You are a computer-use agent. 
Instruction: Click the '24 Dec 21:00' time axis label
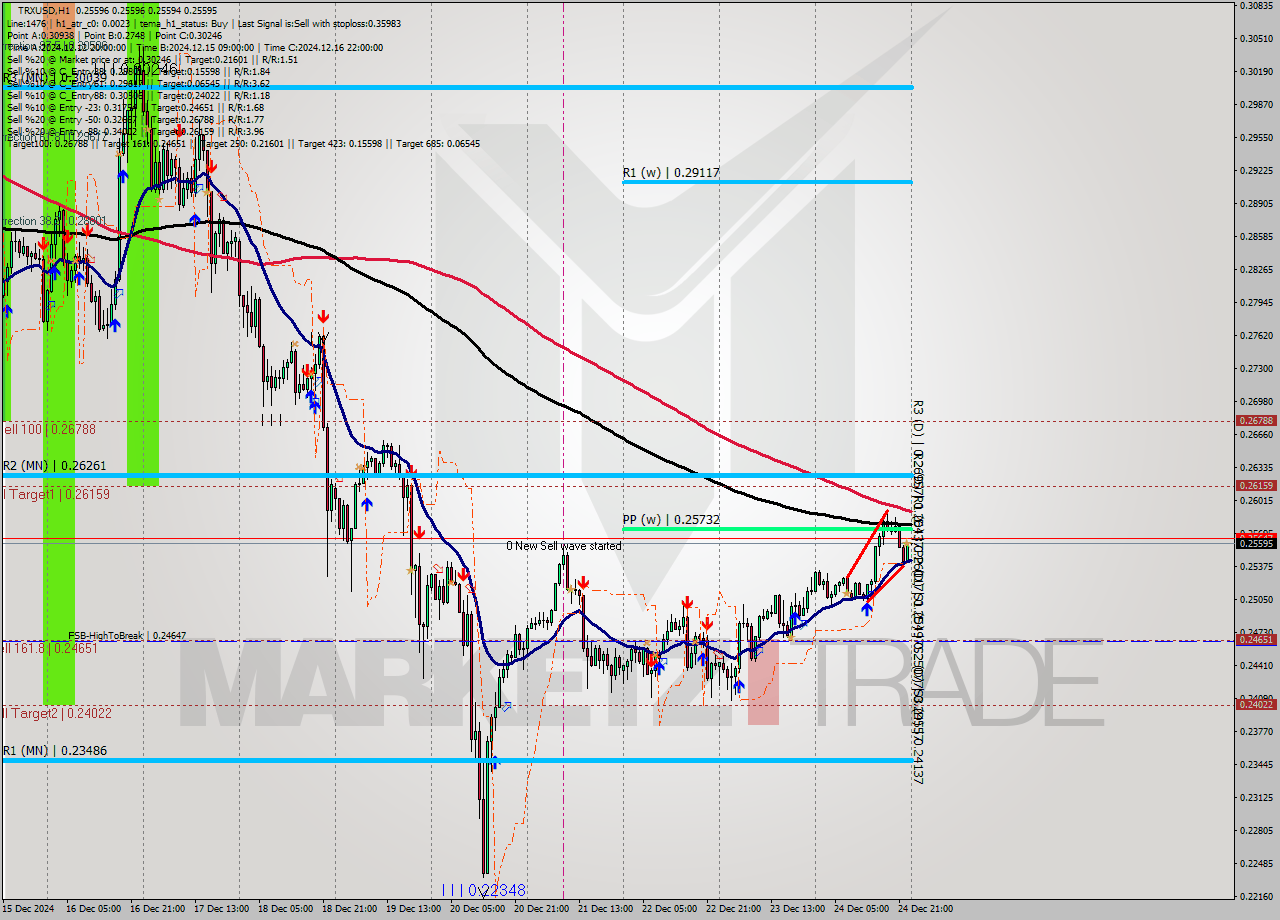tap(923, 909)
